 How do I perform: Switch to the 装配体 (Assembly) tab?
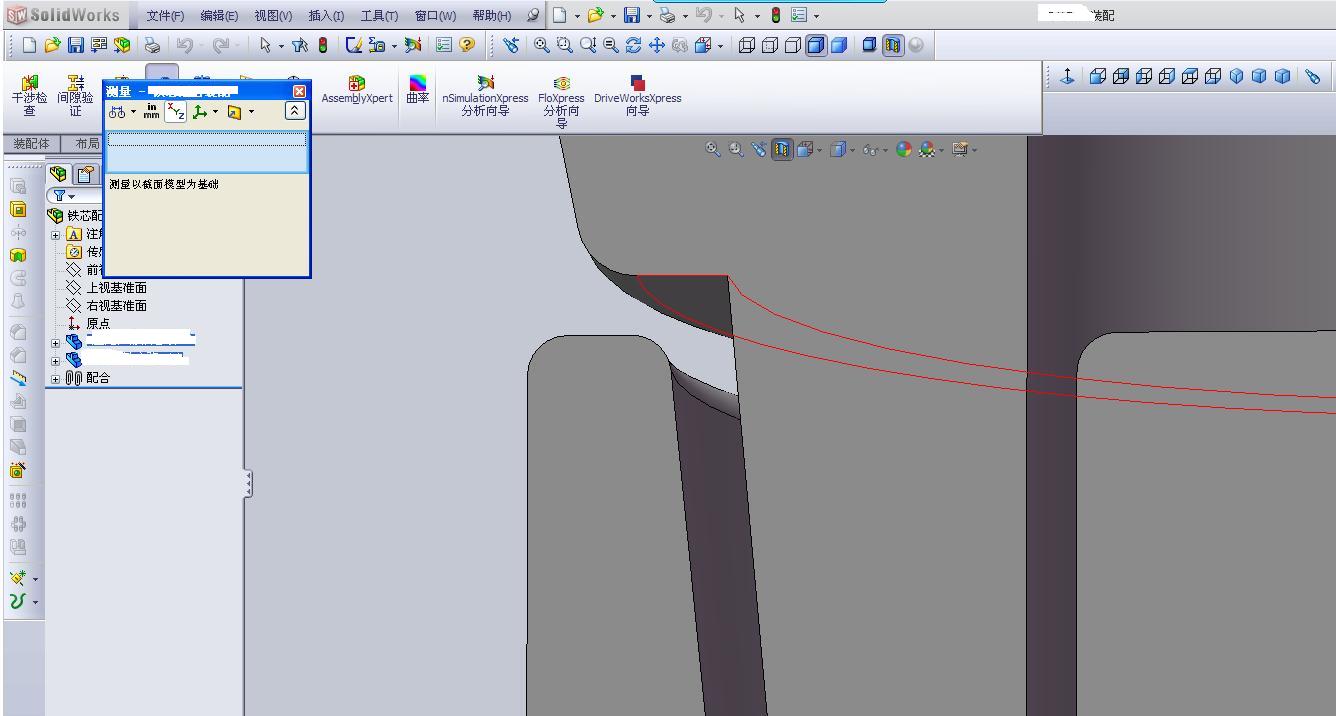point(31,144)
